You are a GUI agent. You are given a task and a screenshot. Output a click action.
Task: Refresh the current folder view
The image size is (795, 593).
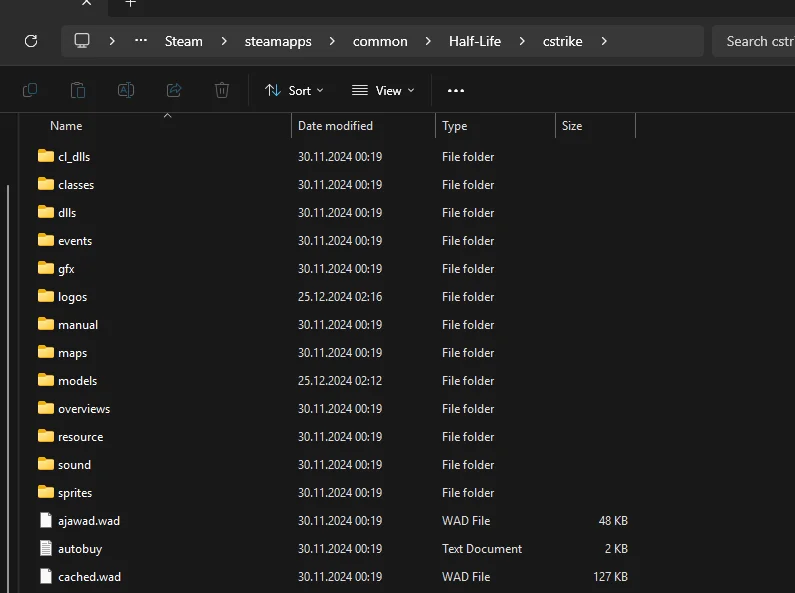[31, 41]
